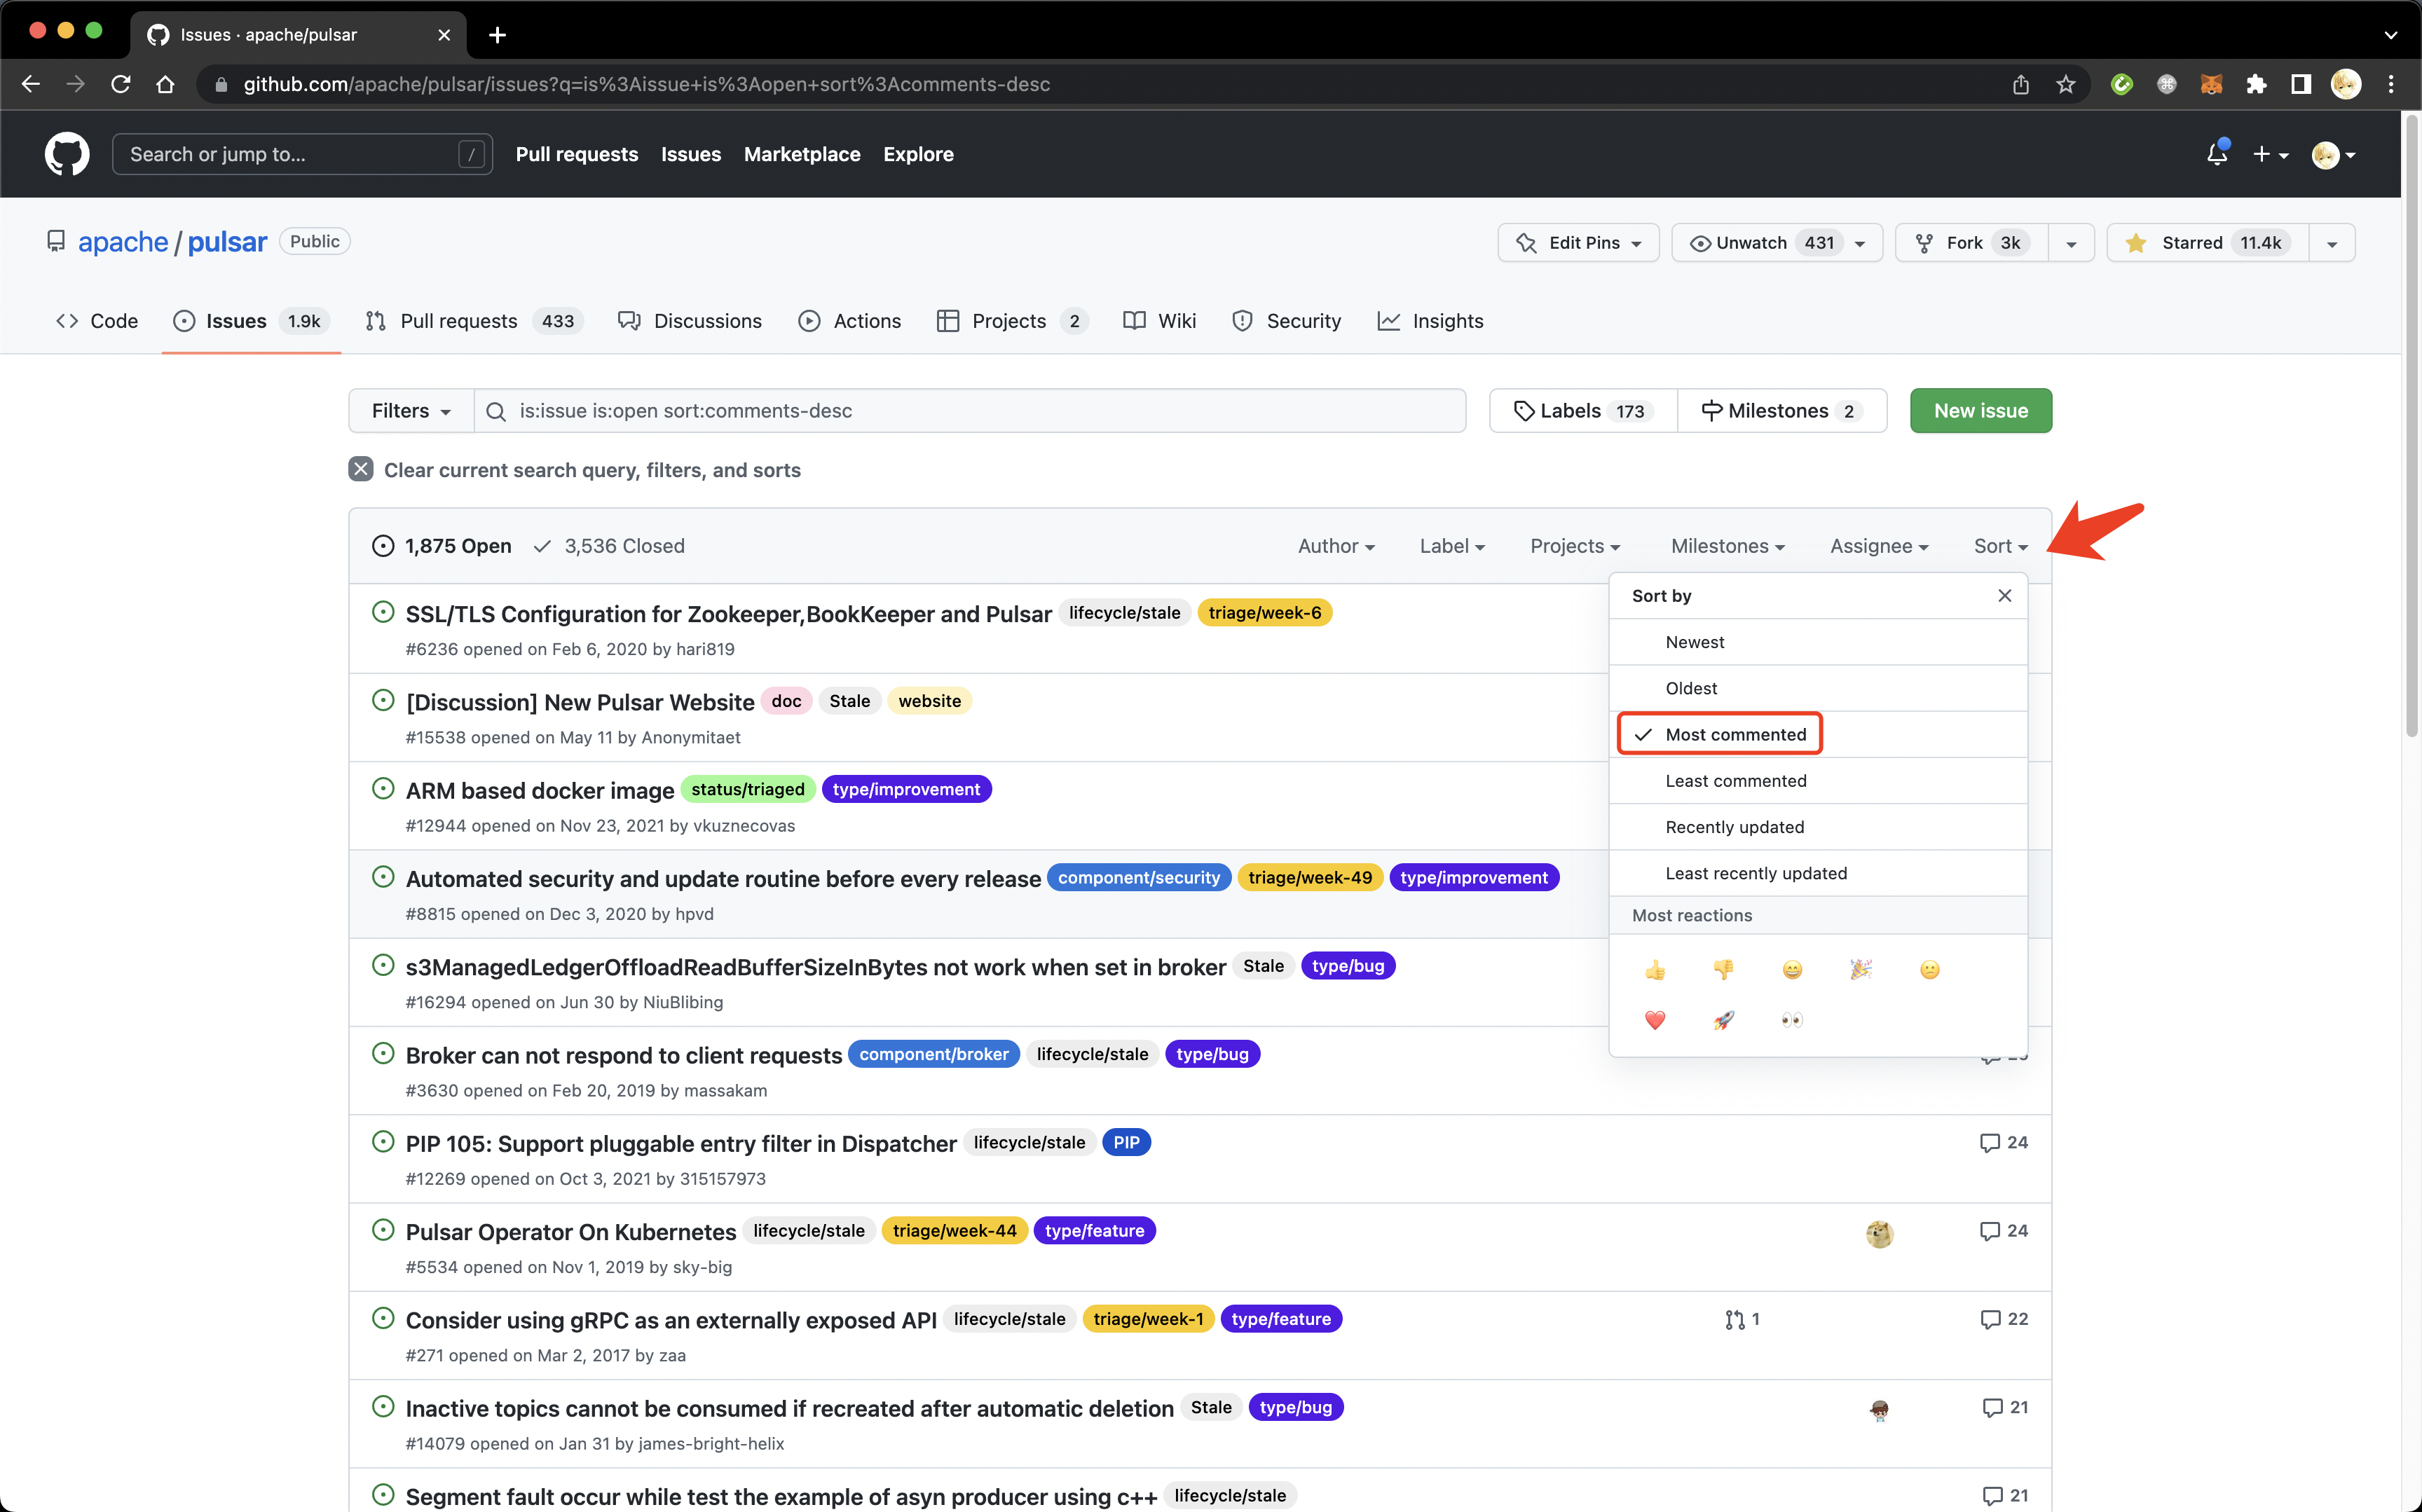Click the GitHub Octocat logo
Screen dimensions: 2422x1512
pos(67,154)
